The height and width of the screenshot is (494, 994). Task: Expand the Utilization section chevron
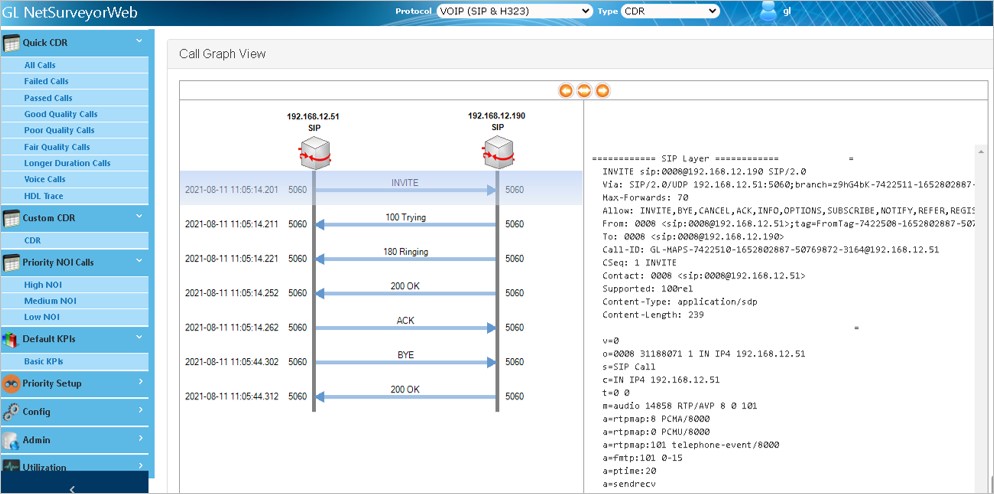click(x=140, y=465)
